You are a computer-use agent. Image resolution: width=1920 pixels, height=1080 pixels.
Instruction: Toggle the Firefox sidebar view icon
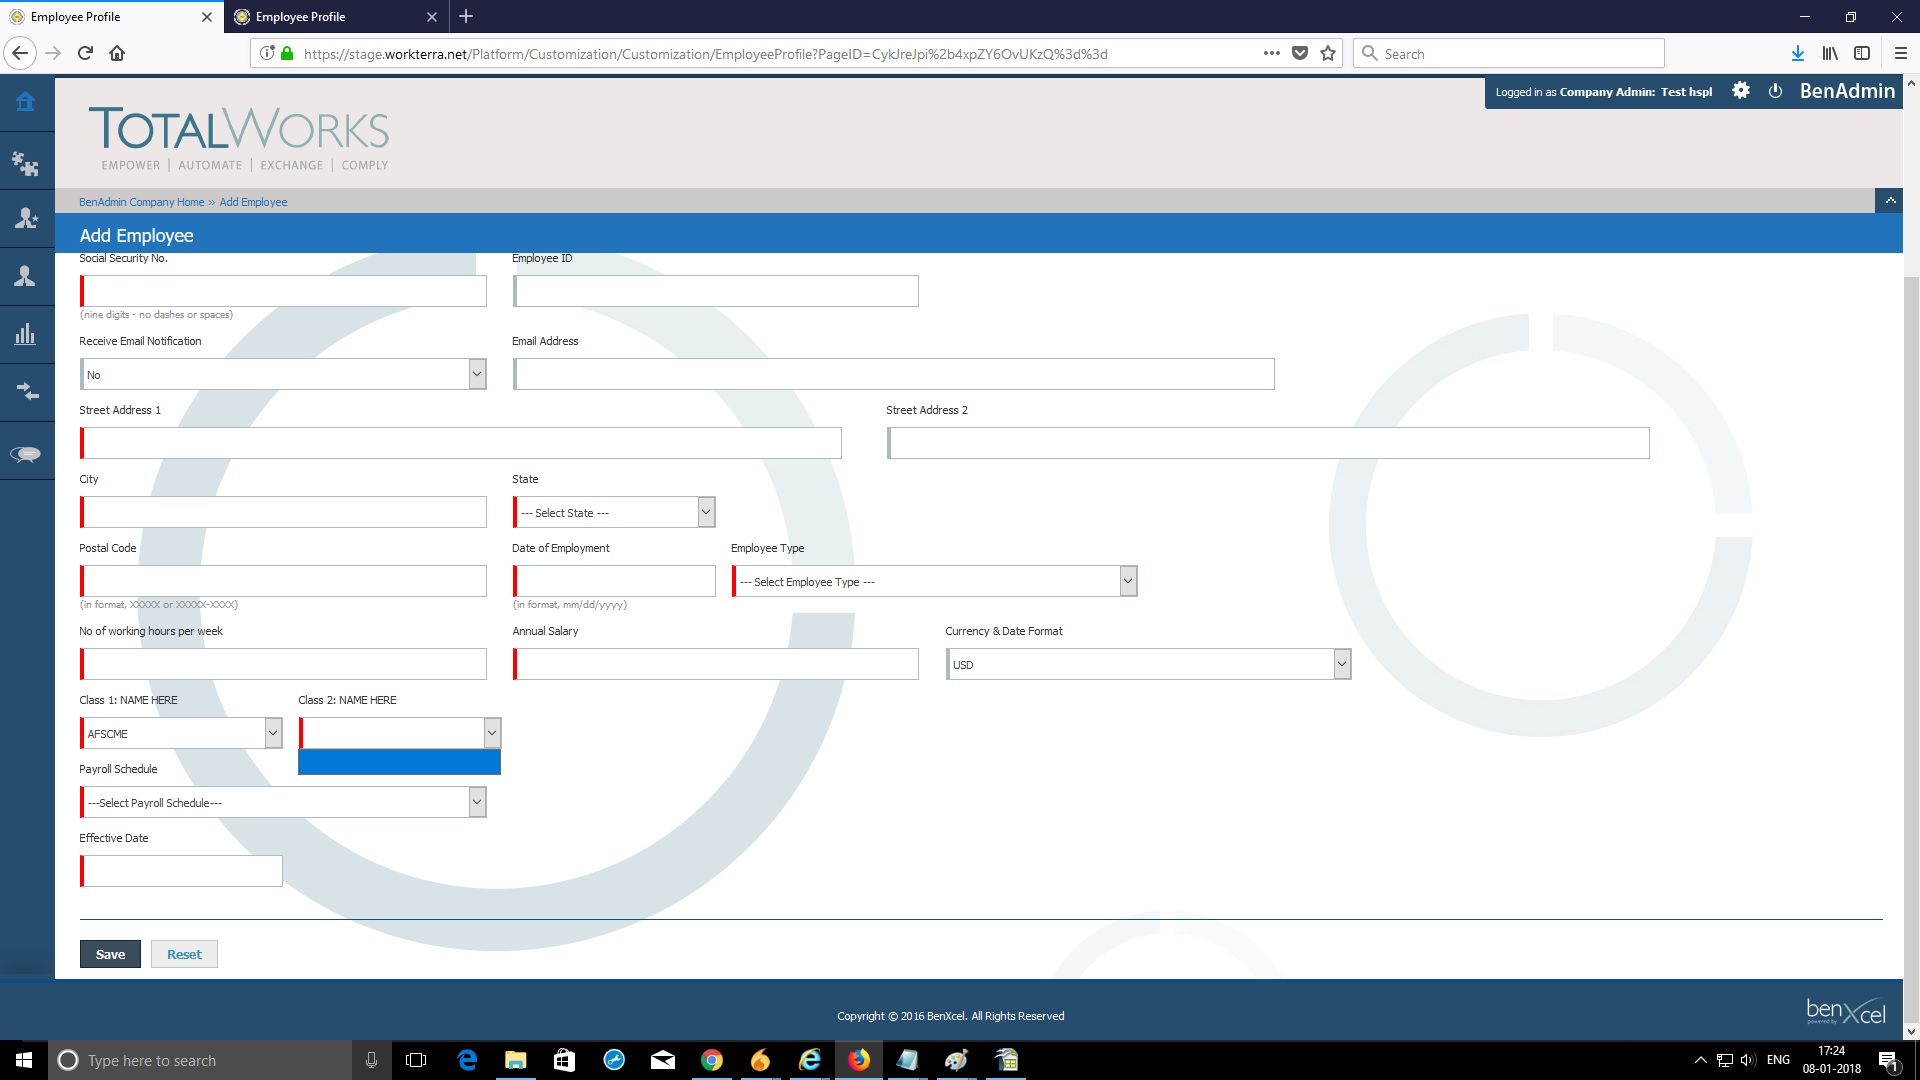(1862, 54)
